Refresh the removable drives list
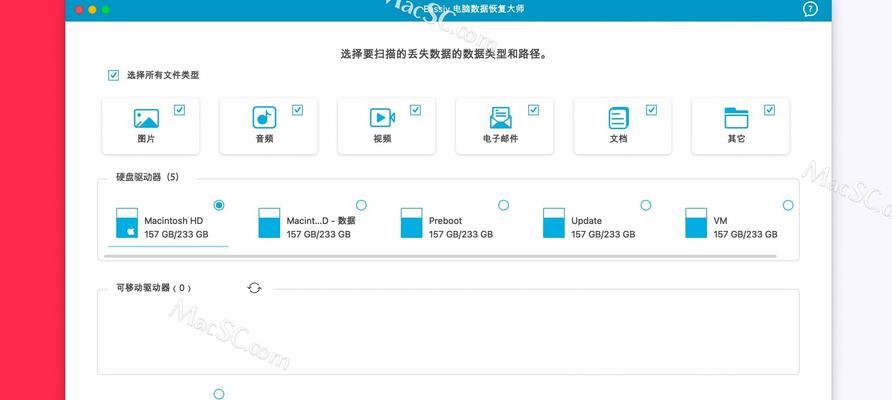 tap(254, 288)
